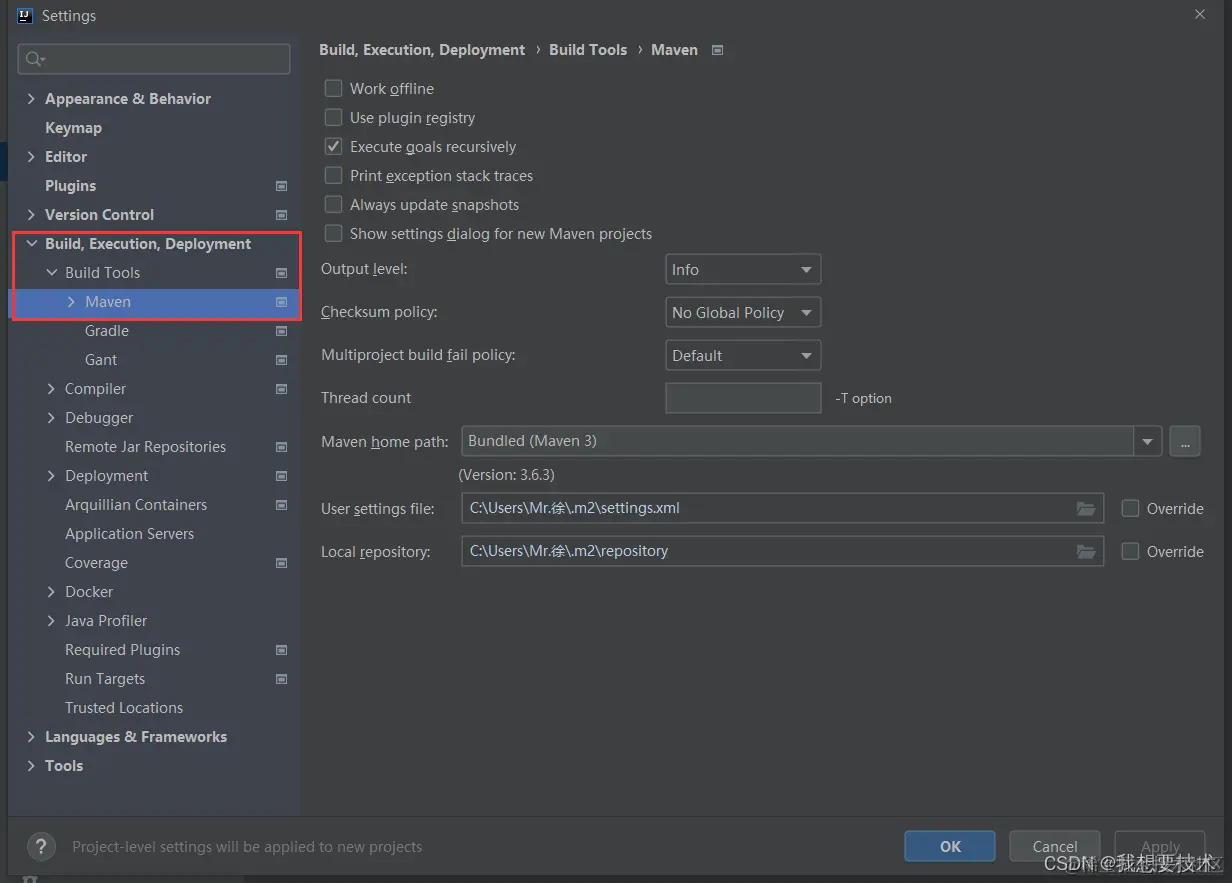Click inside the Thread count field
1232x883 pixels.
point(743,398)
